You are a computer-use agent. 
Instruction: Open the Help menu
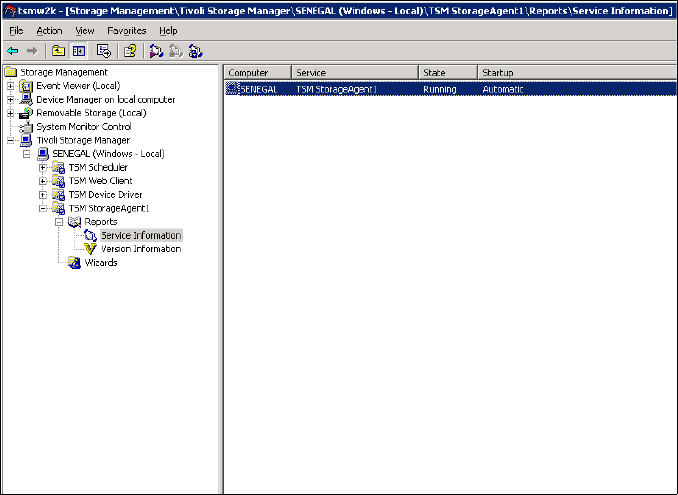click(x=168, y=31)
